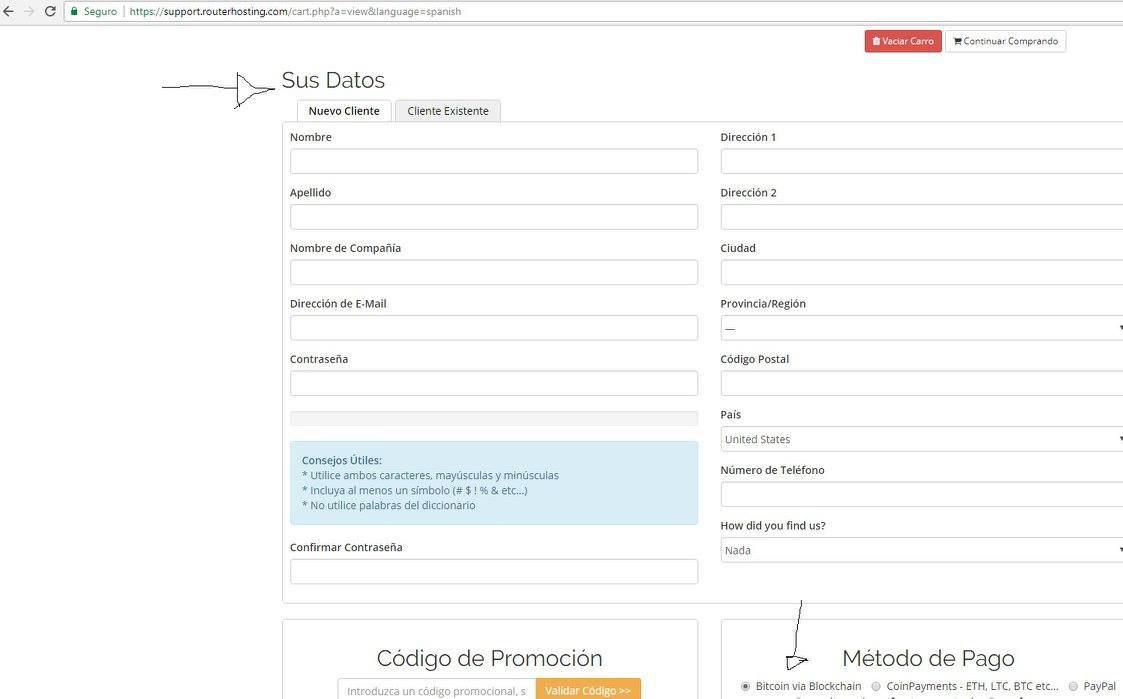Click the browser reload icon
The height and width of the screenshot is (699, 1123).
[x=50, y=11]
